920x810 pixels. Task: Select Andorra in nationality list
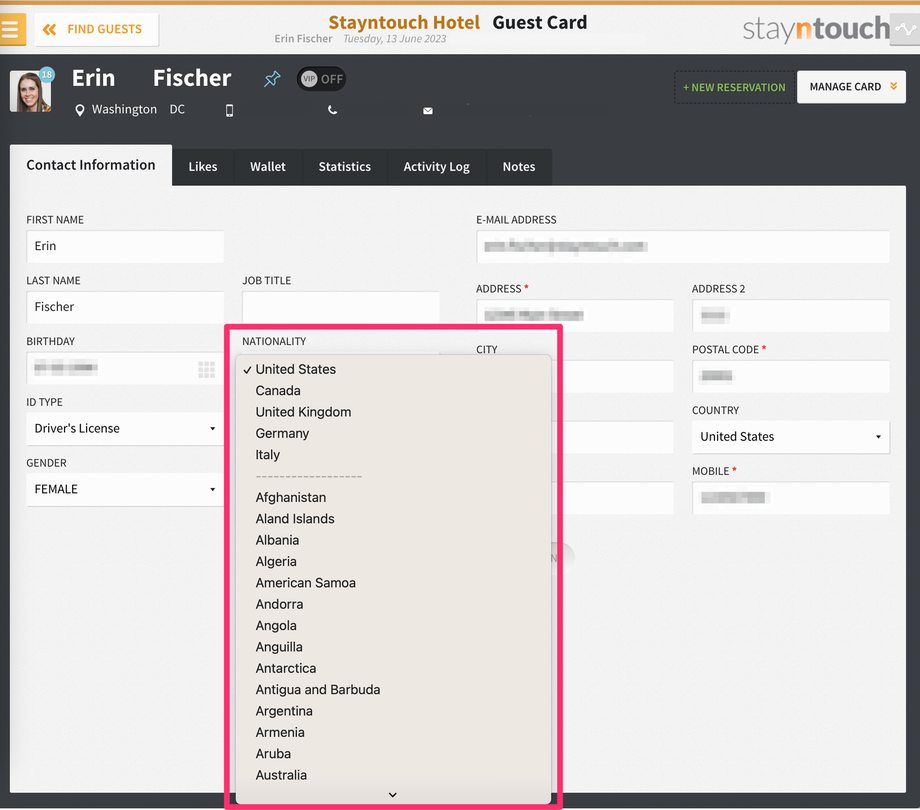click(x=393, y=604)
